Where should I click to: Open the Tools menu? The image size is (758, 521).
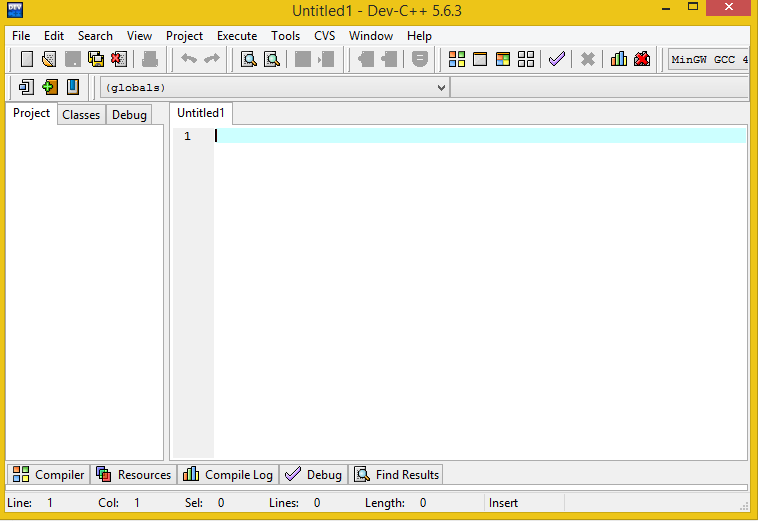click(285, 36)
